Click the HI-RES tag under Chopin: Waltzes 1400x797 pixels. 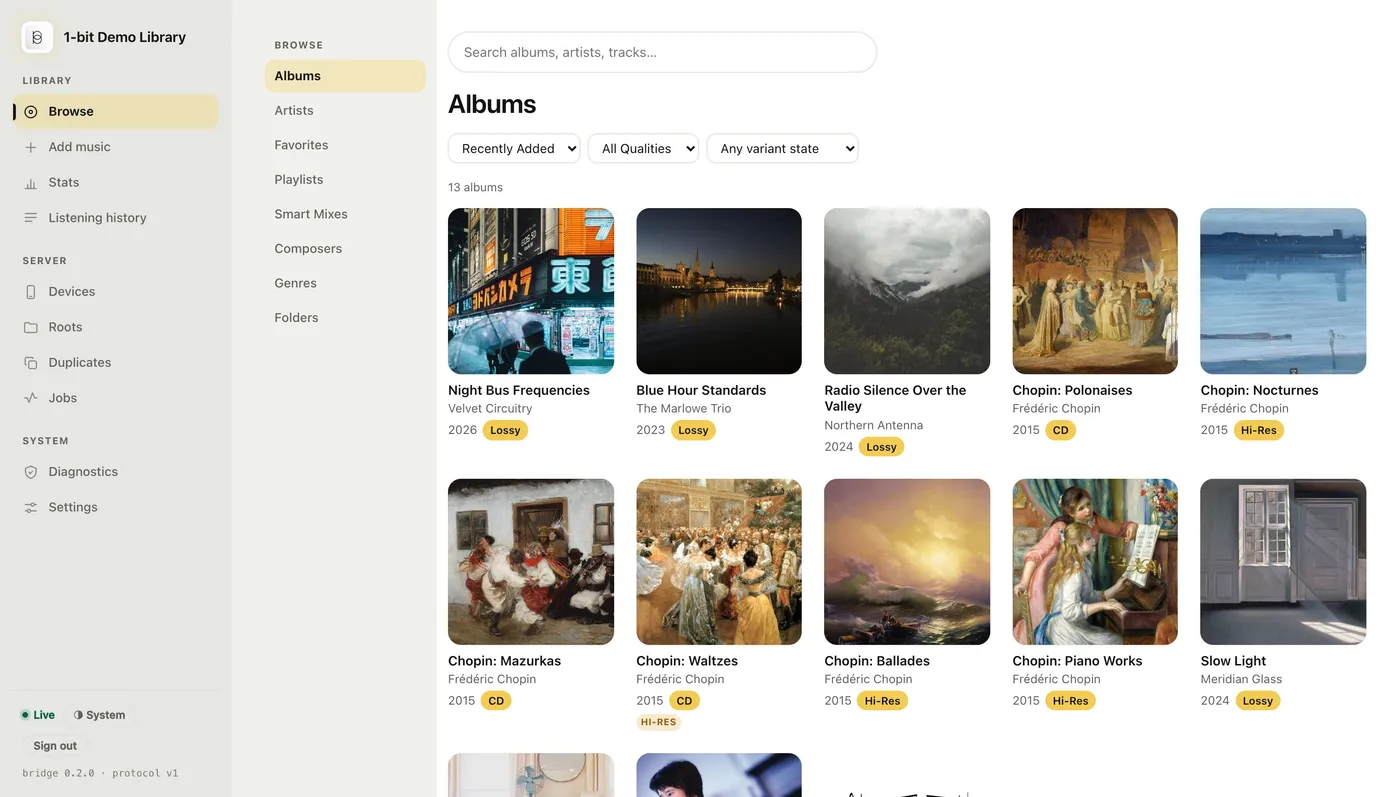(x=659, y=722)
